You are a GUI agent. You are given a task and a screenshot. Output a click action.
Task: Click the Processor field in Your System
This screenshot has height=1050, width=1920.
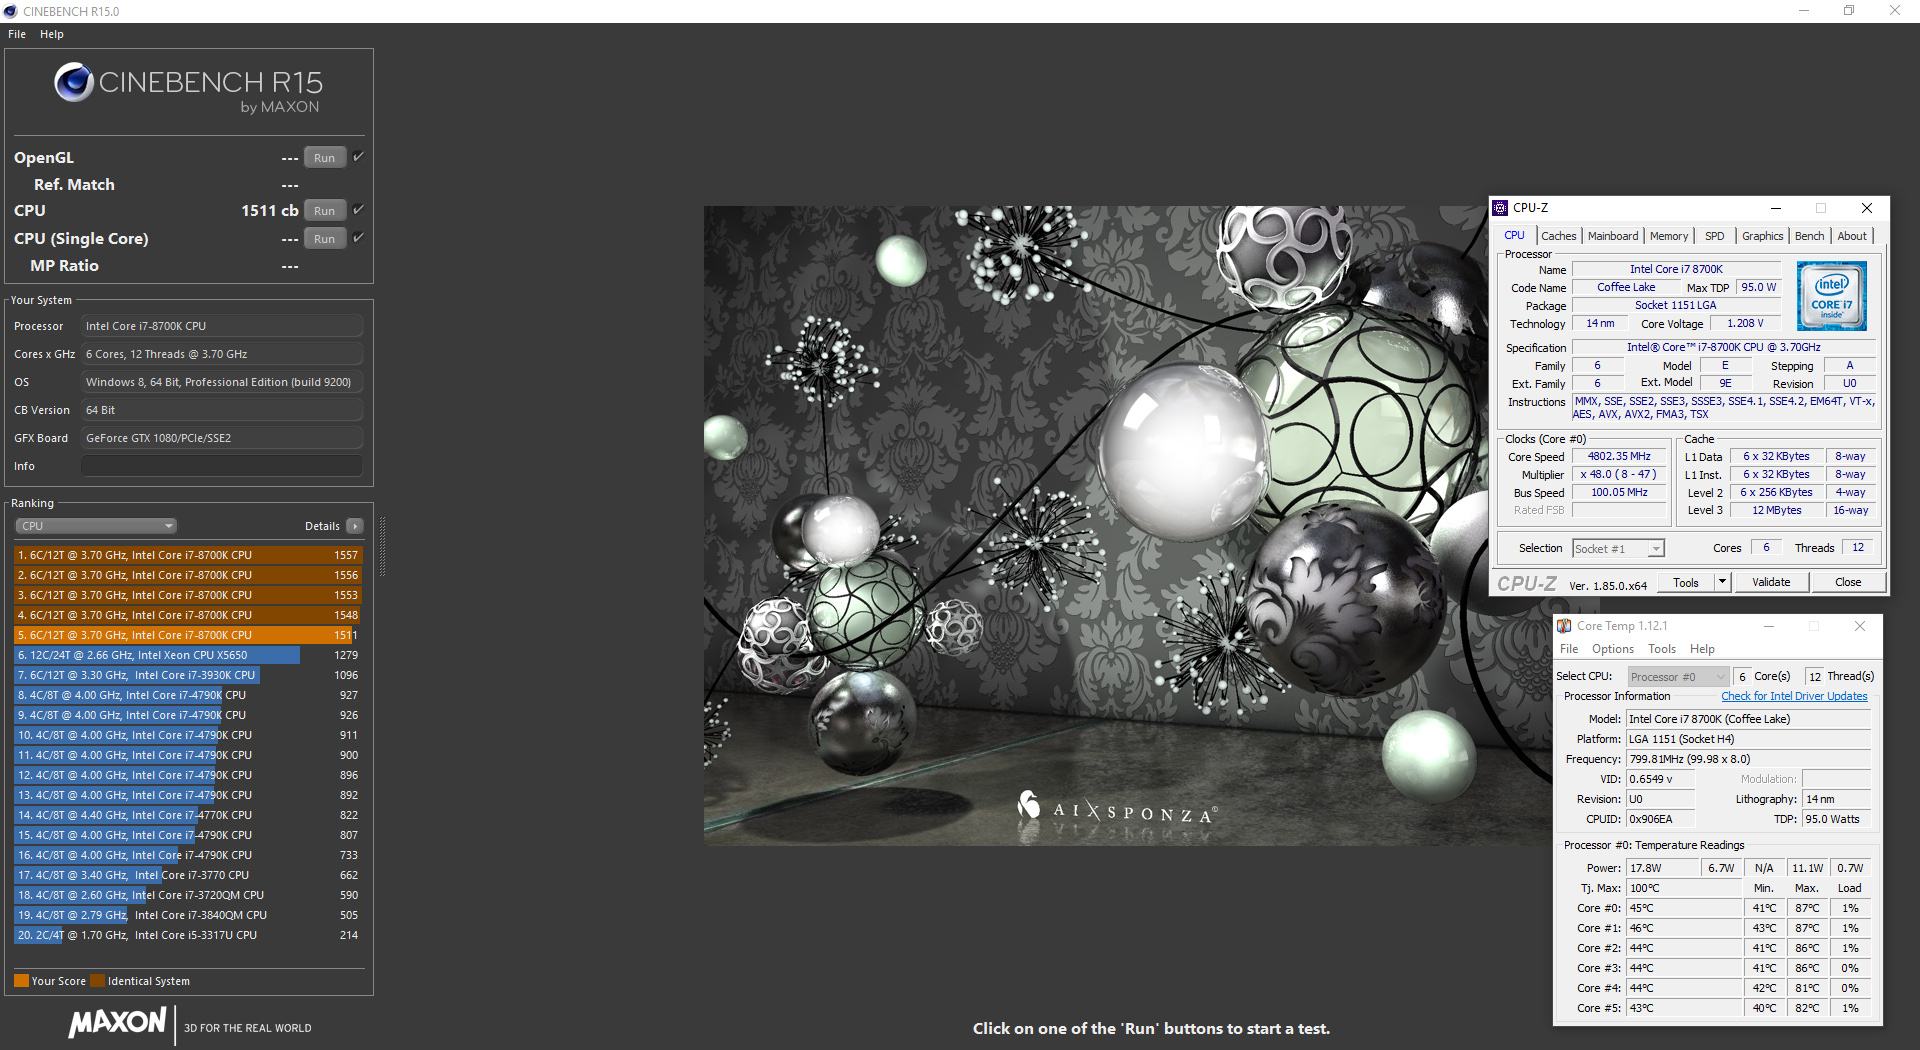pyautogui.click(x=222, y=326)
